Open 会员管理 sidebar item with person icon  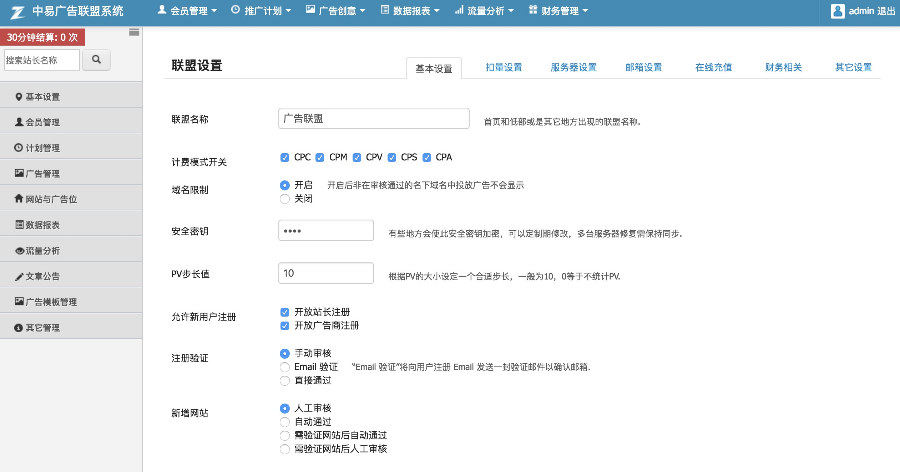(71, 122)
